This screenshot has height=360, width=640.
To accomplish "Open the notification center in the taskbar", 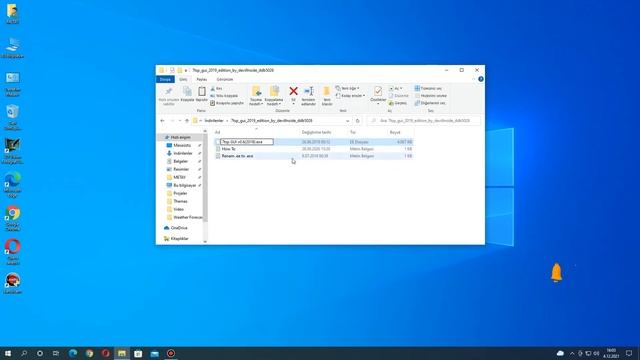I will click(x=629, y=353).
